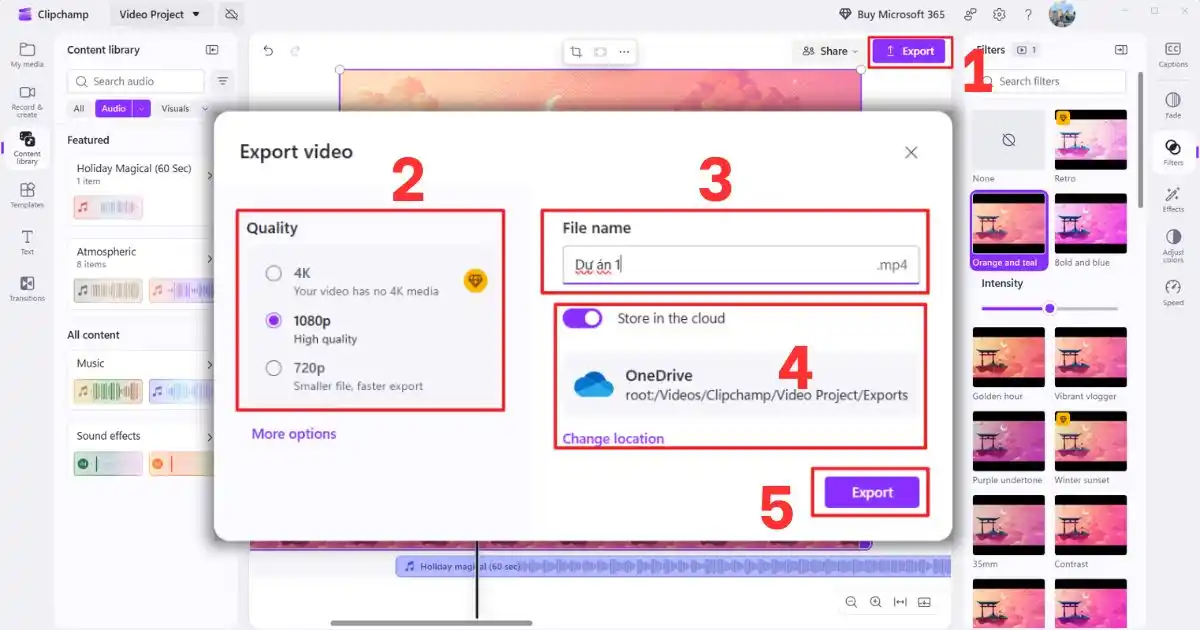
Task: Select the Vibrant vlogger filter
Action: tap(1091, 358)
